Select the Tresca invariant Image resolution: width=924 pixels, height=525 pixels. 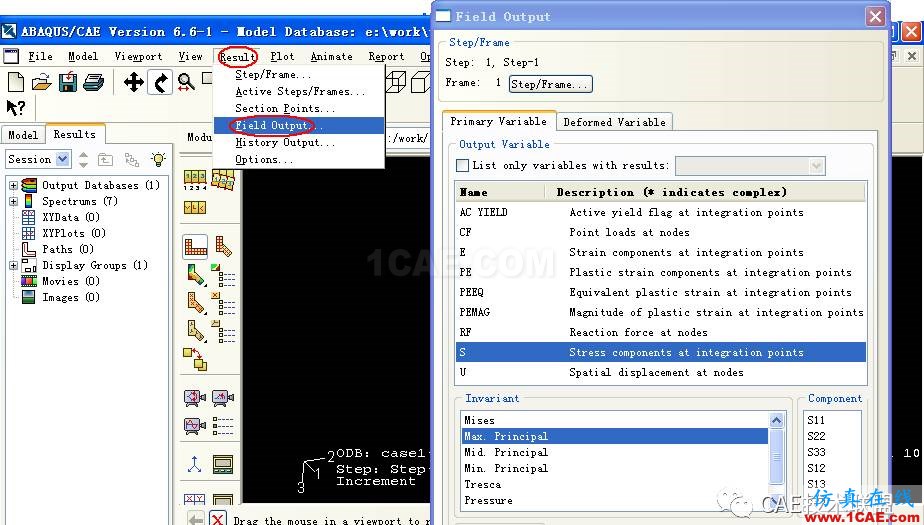615,484
